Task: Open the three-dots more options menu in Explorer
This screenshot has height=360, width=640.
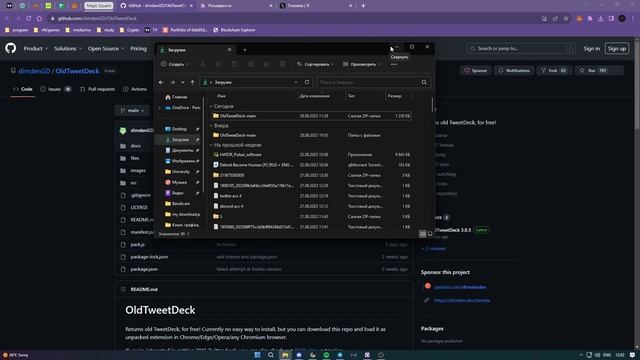Action: 393,64
